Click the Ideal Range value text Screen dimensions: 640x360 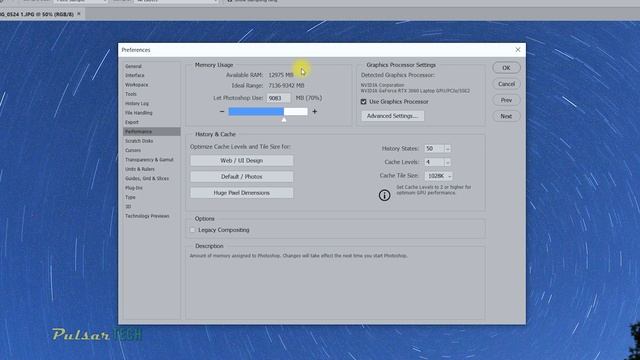coord(286,86)
